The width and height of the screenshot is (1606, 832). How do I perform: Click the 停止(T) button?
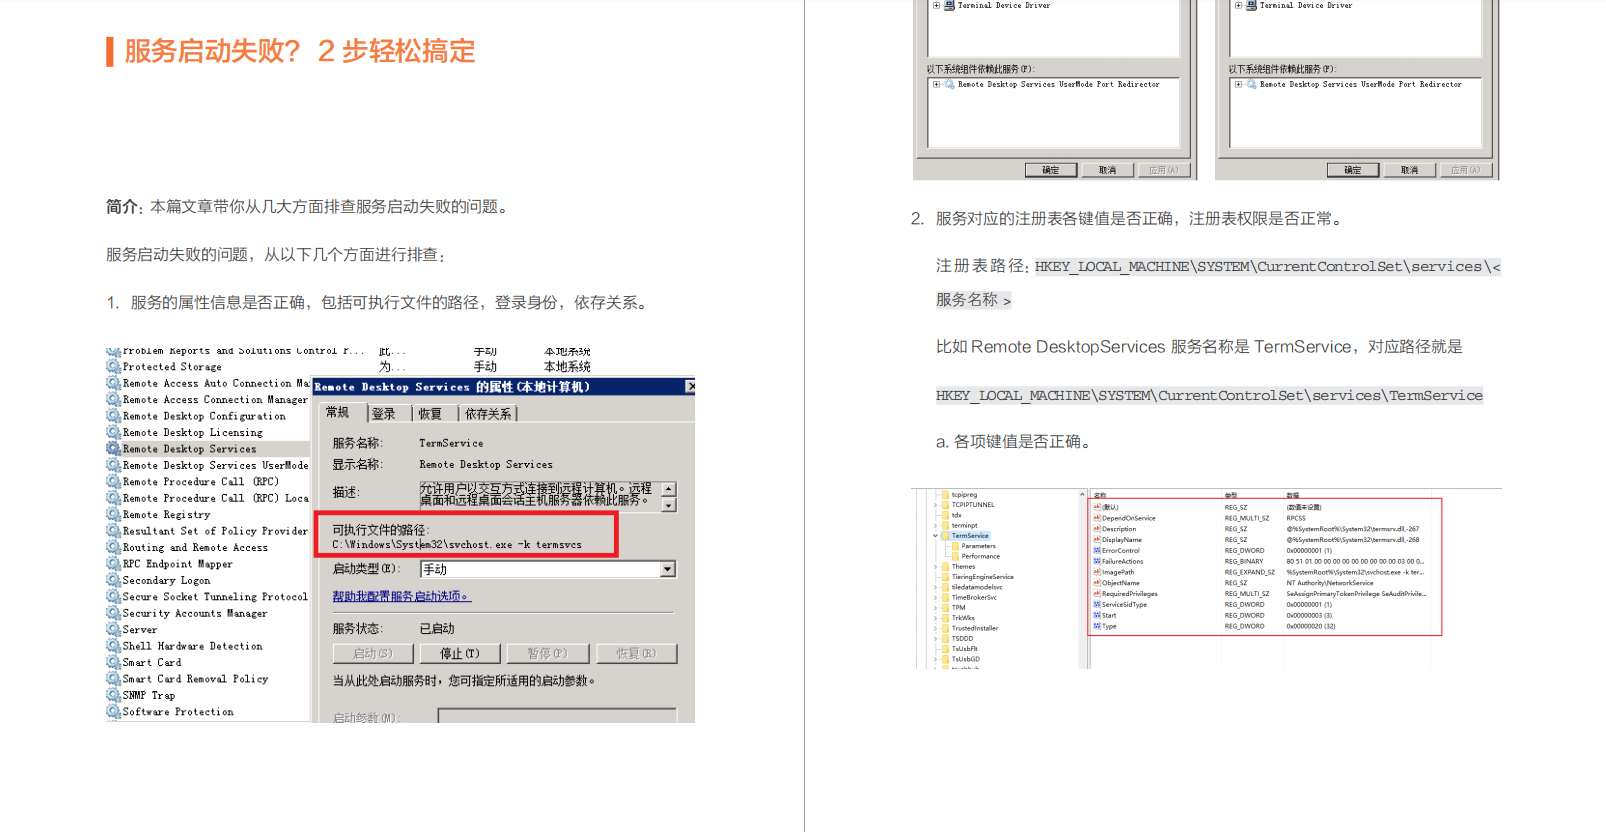tap(460, 653)
